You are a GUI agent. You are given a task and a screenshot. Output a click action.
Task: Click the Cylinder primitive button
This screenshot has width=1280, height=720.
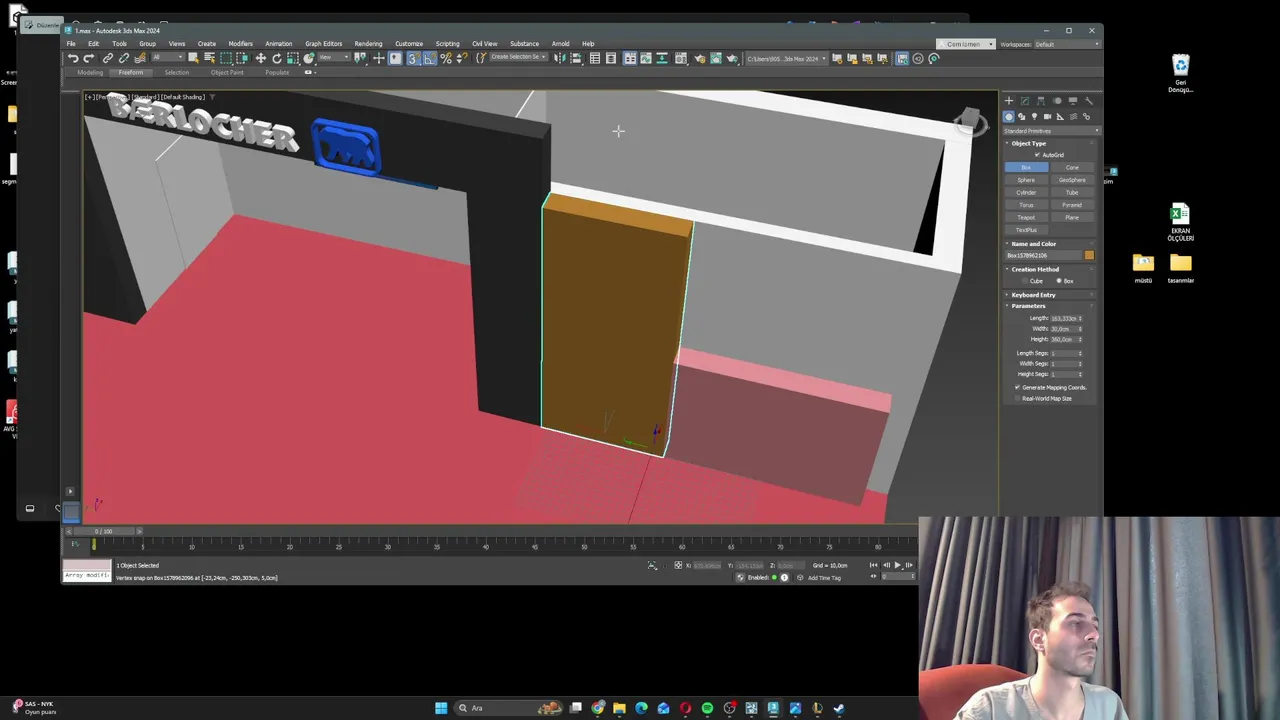(x=1027, y=192)
